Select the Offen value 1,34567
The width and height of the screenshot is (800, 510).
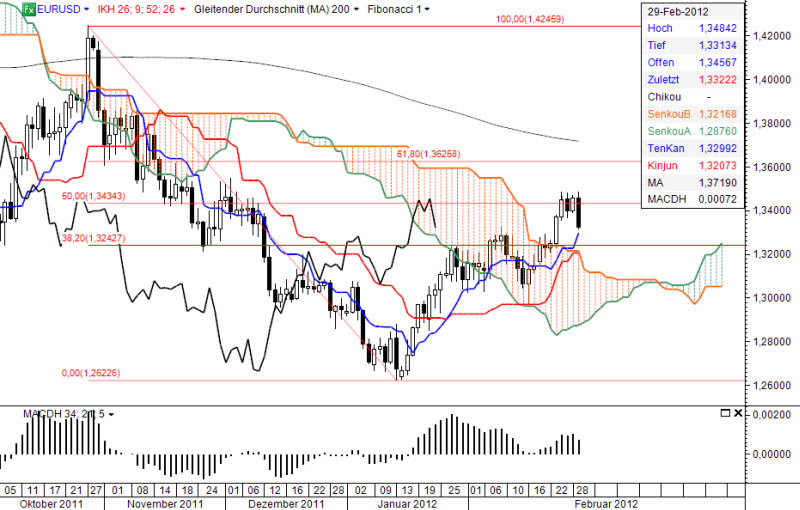pyautogui.click(x=717, y=63)
